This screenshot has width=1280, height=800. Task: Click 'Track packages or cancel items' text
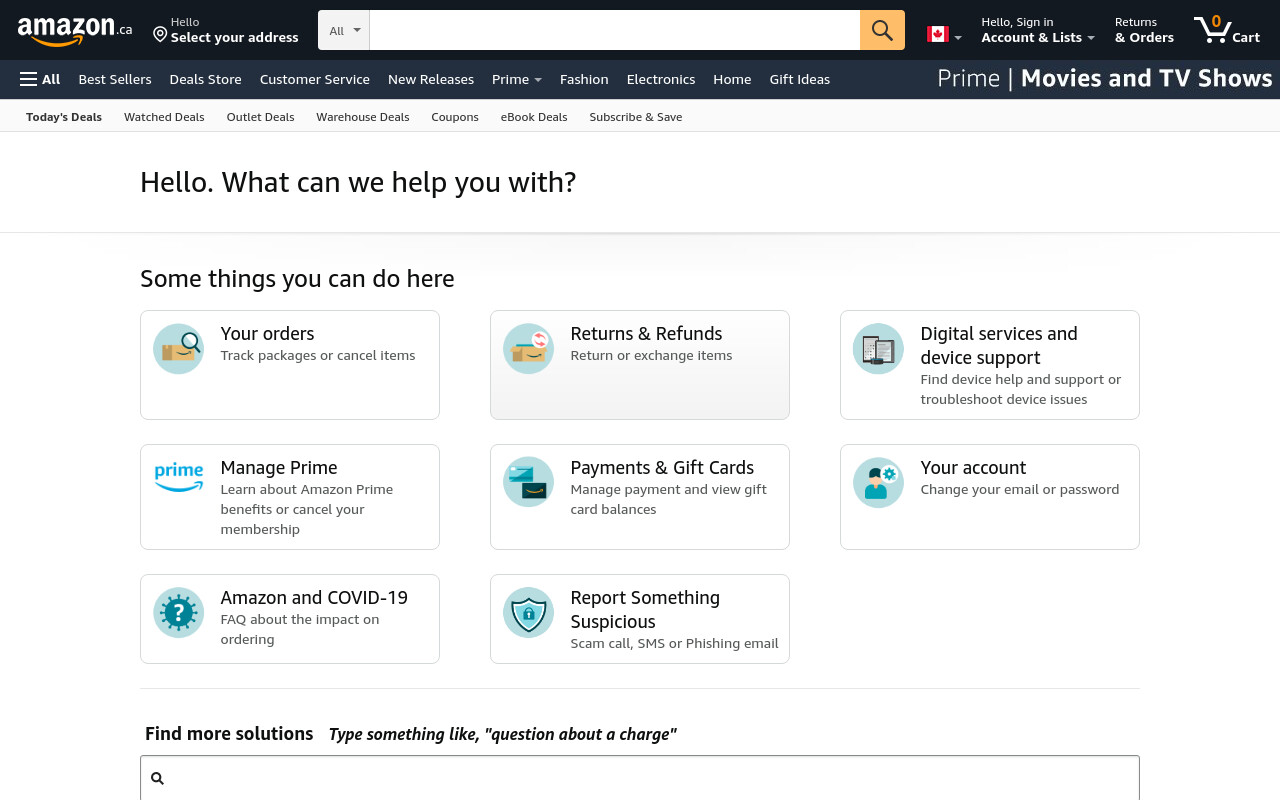click(318, 356)
